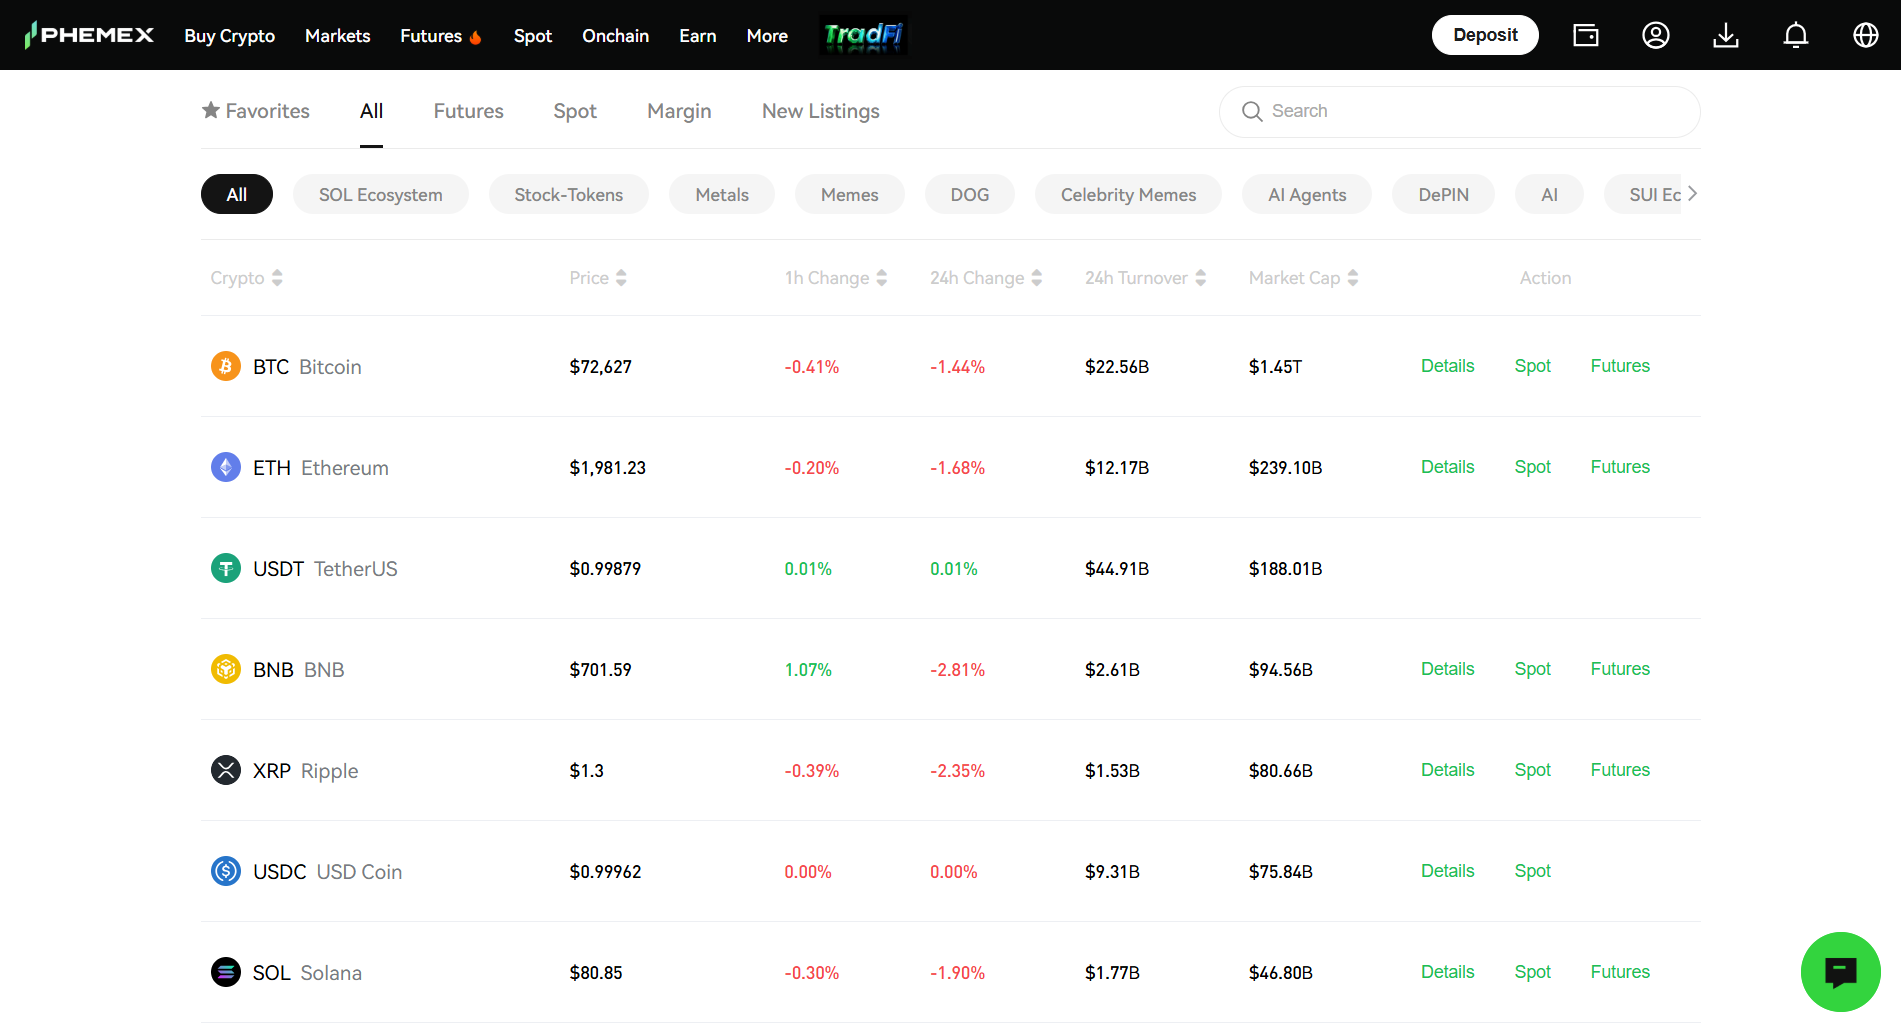Click the Phemex logo
Viewport: 1901px width, 1030px height.
click(x=89, y=35)
